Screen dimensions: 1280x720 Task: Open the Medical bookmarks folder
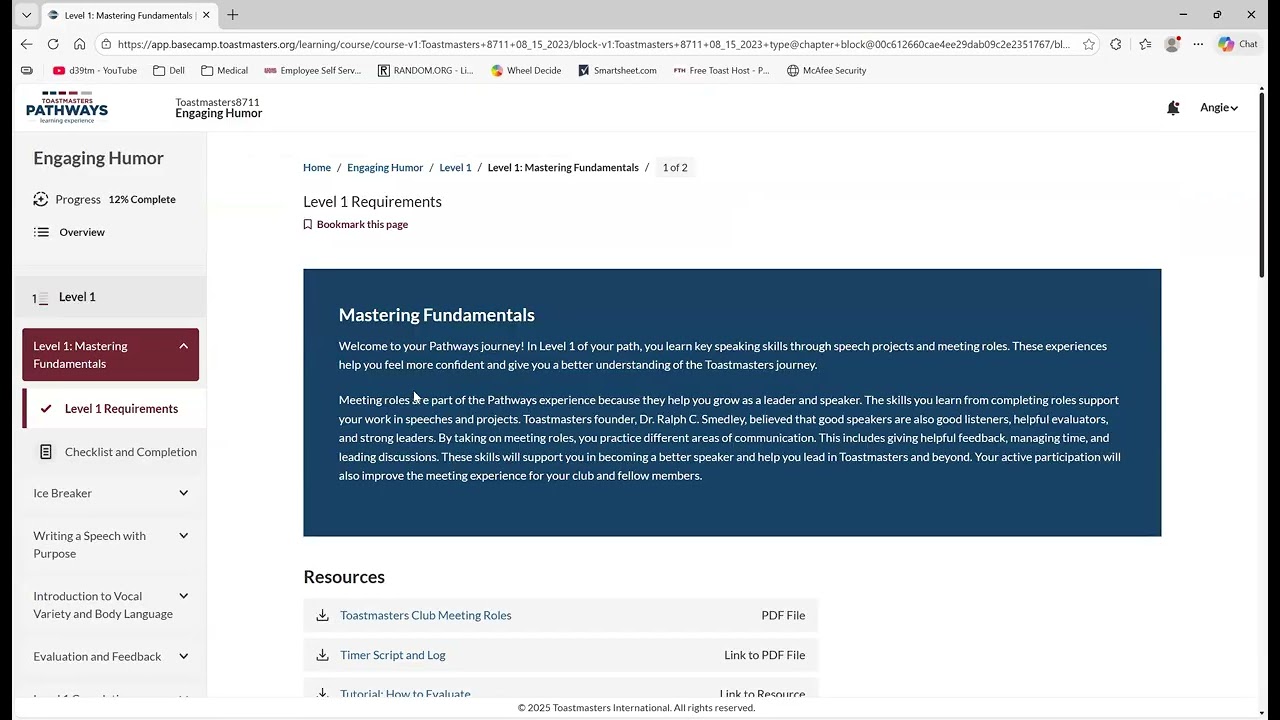pyautogui.click(x=224, y=71)
